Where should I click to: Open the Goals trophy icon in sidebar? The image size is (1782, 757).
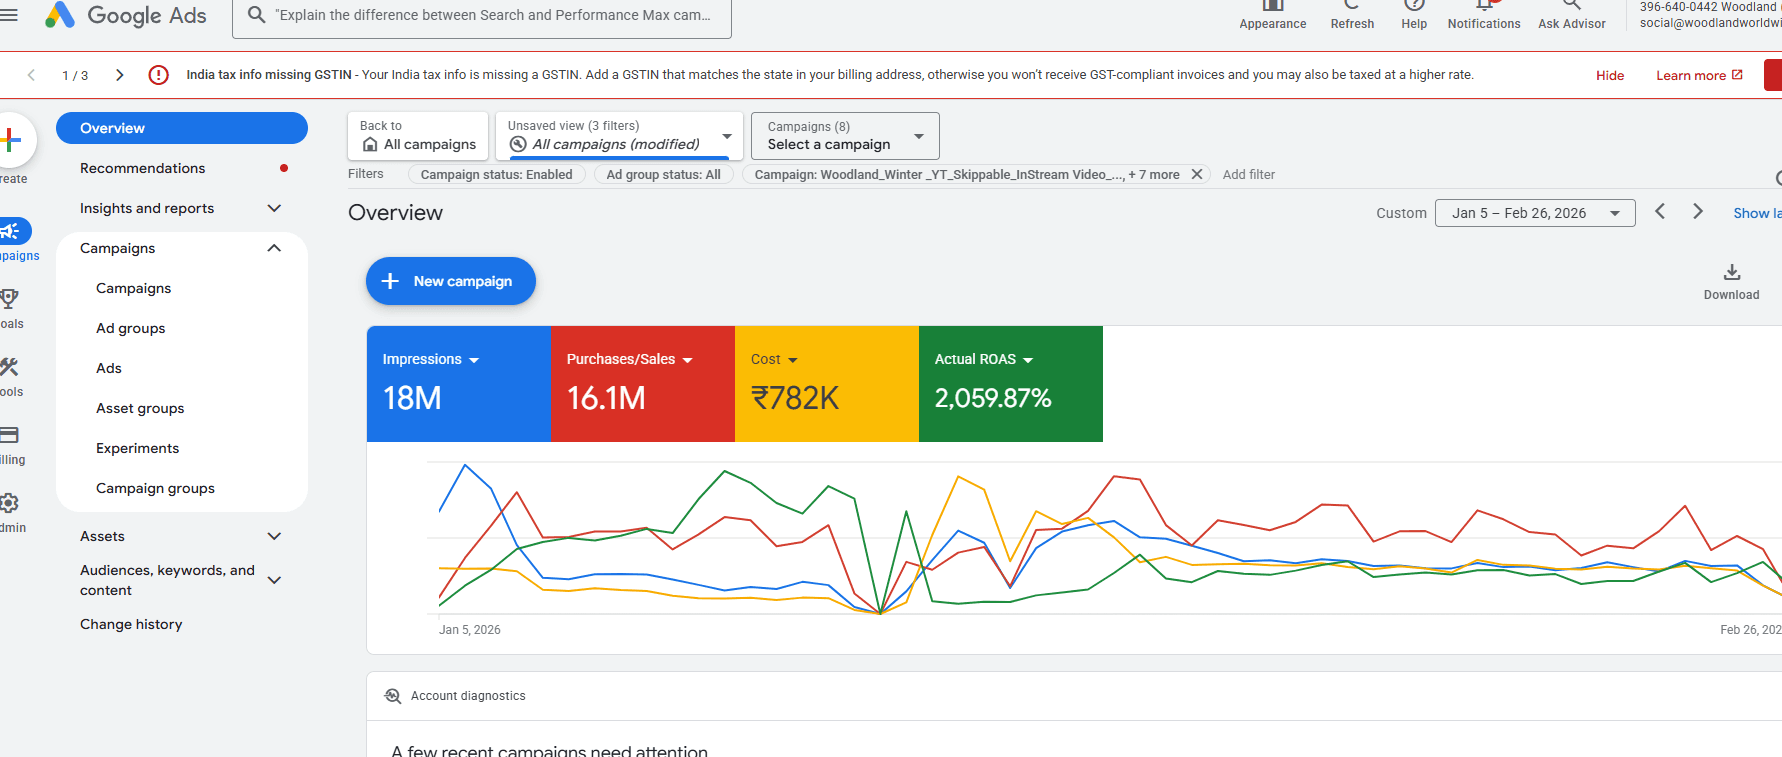coord(10,298)
